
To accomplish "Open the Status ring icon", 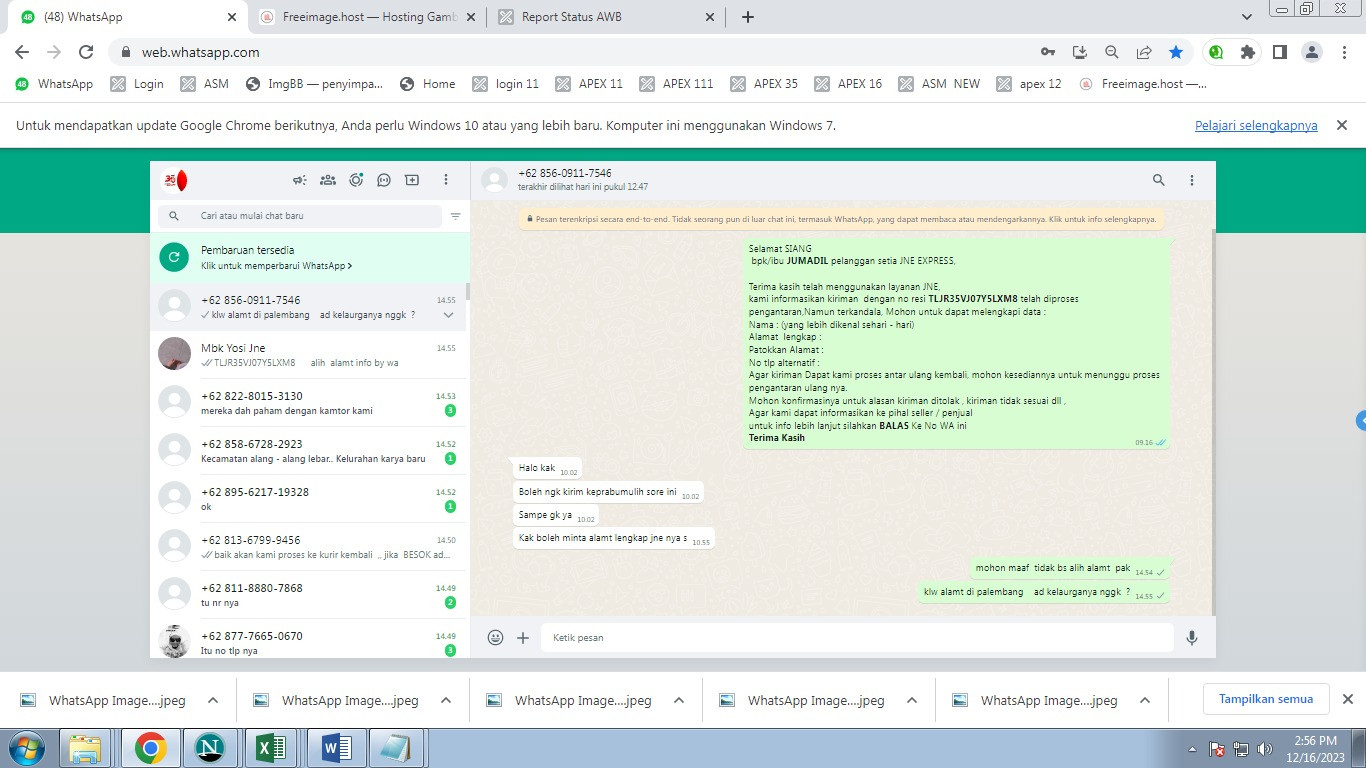I will [356, 180].
